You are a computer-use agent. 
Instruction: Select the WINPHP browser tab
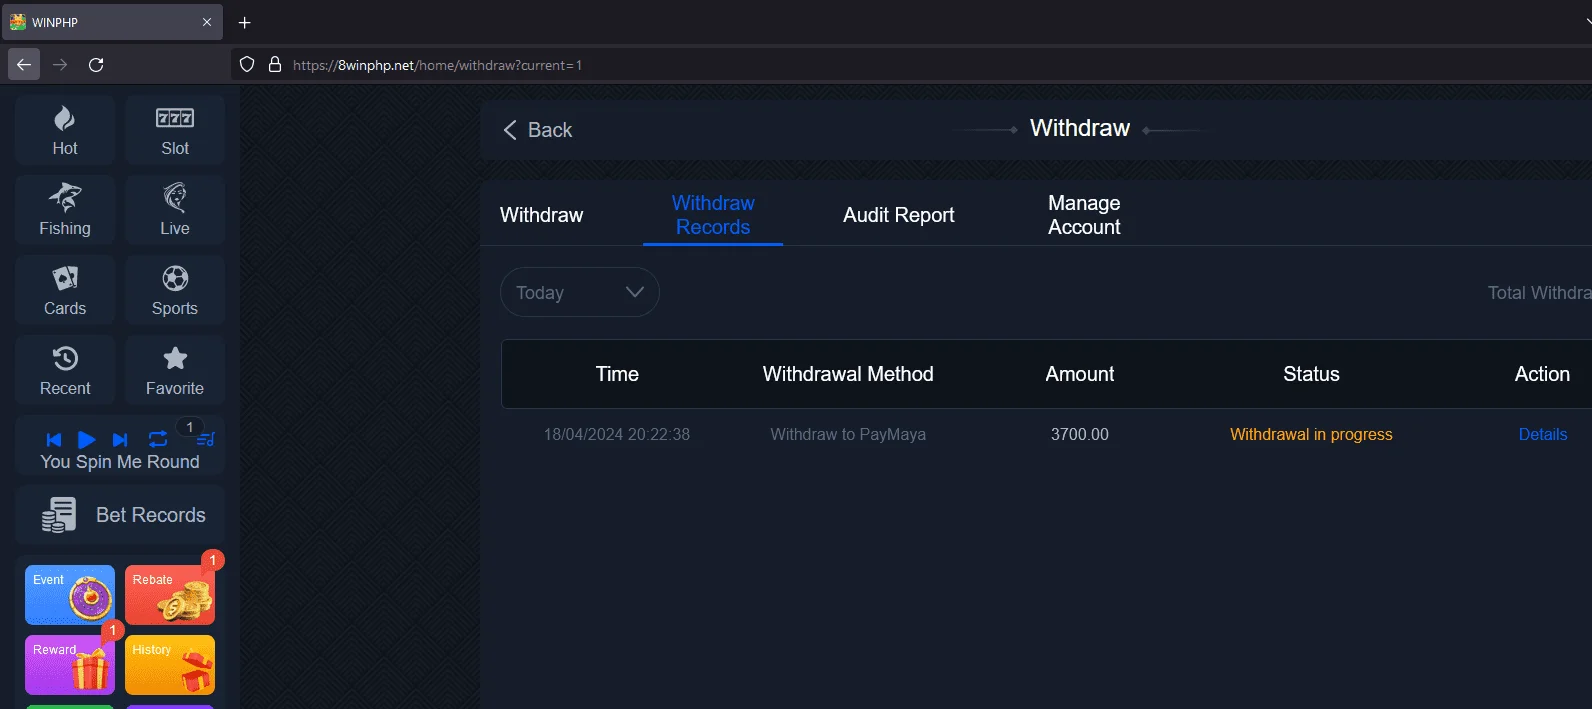pos(111,22)
